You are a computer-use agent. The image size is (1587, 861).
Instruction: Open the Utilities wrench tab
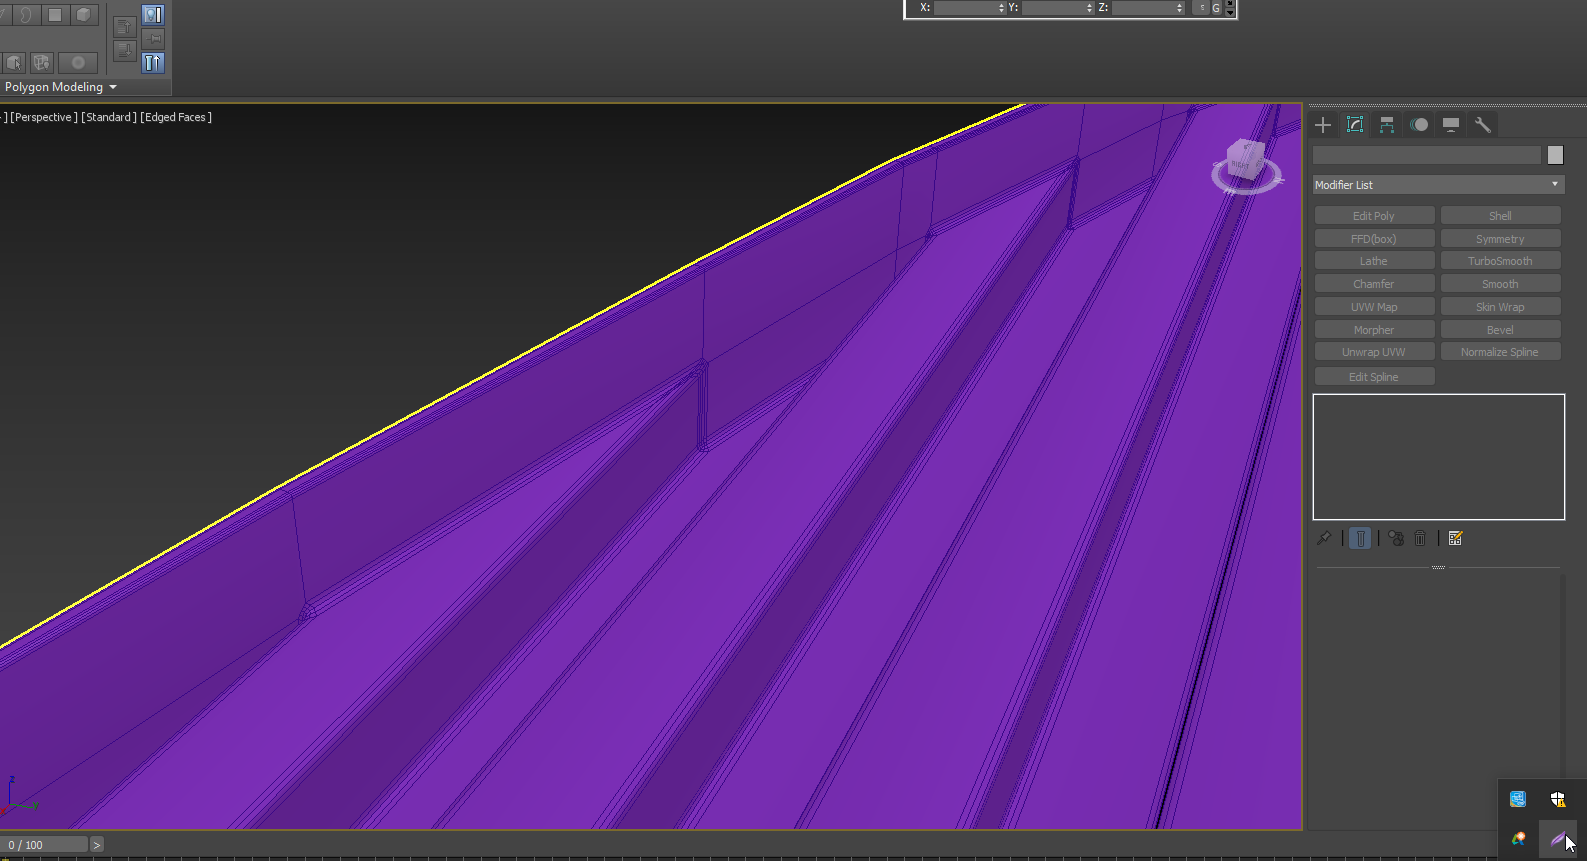(1483, 125)
